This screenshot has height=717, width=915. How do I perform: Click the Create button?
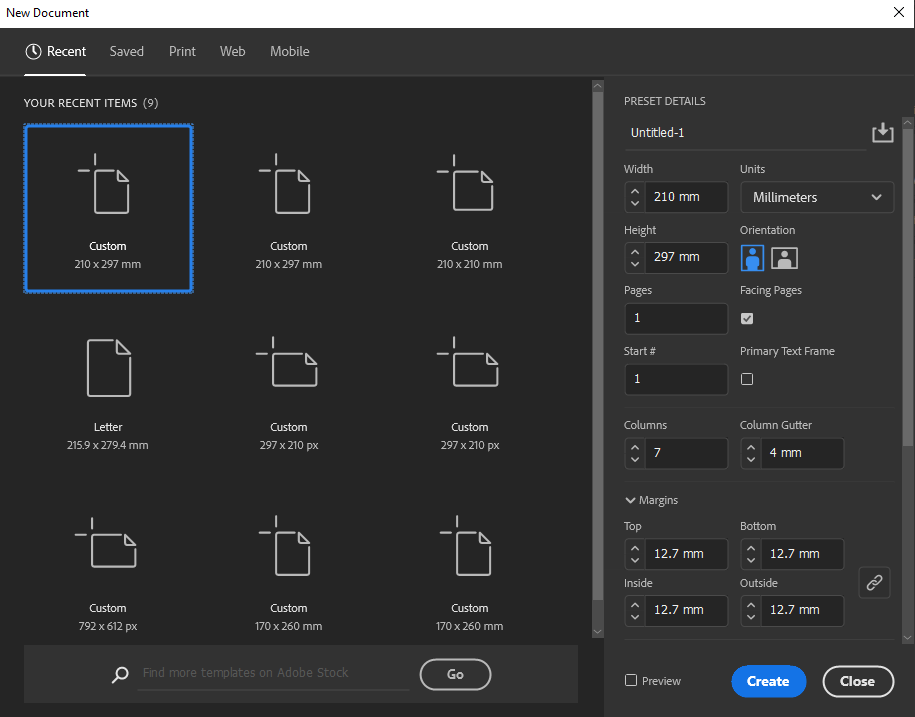[768, 681]
